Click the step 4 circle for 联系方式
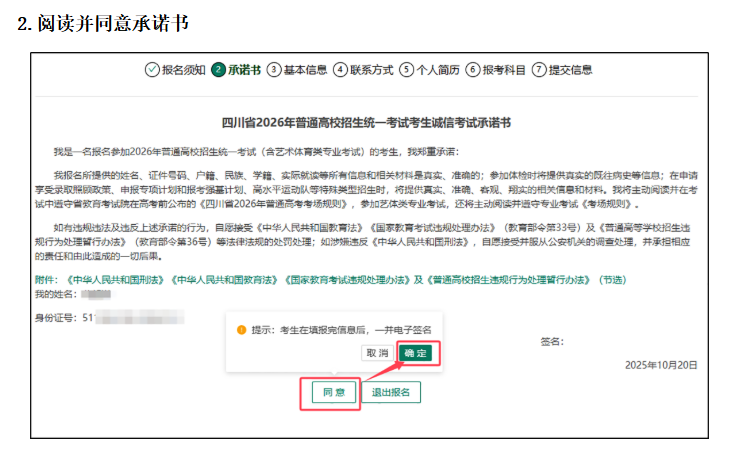Image resolution: width=732 pixels, height=464 pixels. (340, 70)
